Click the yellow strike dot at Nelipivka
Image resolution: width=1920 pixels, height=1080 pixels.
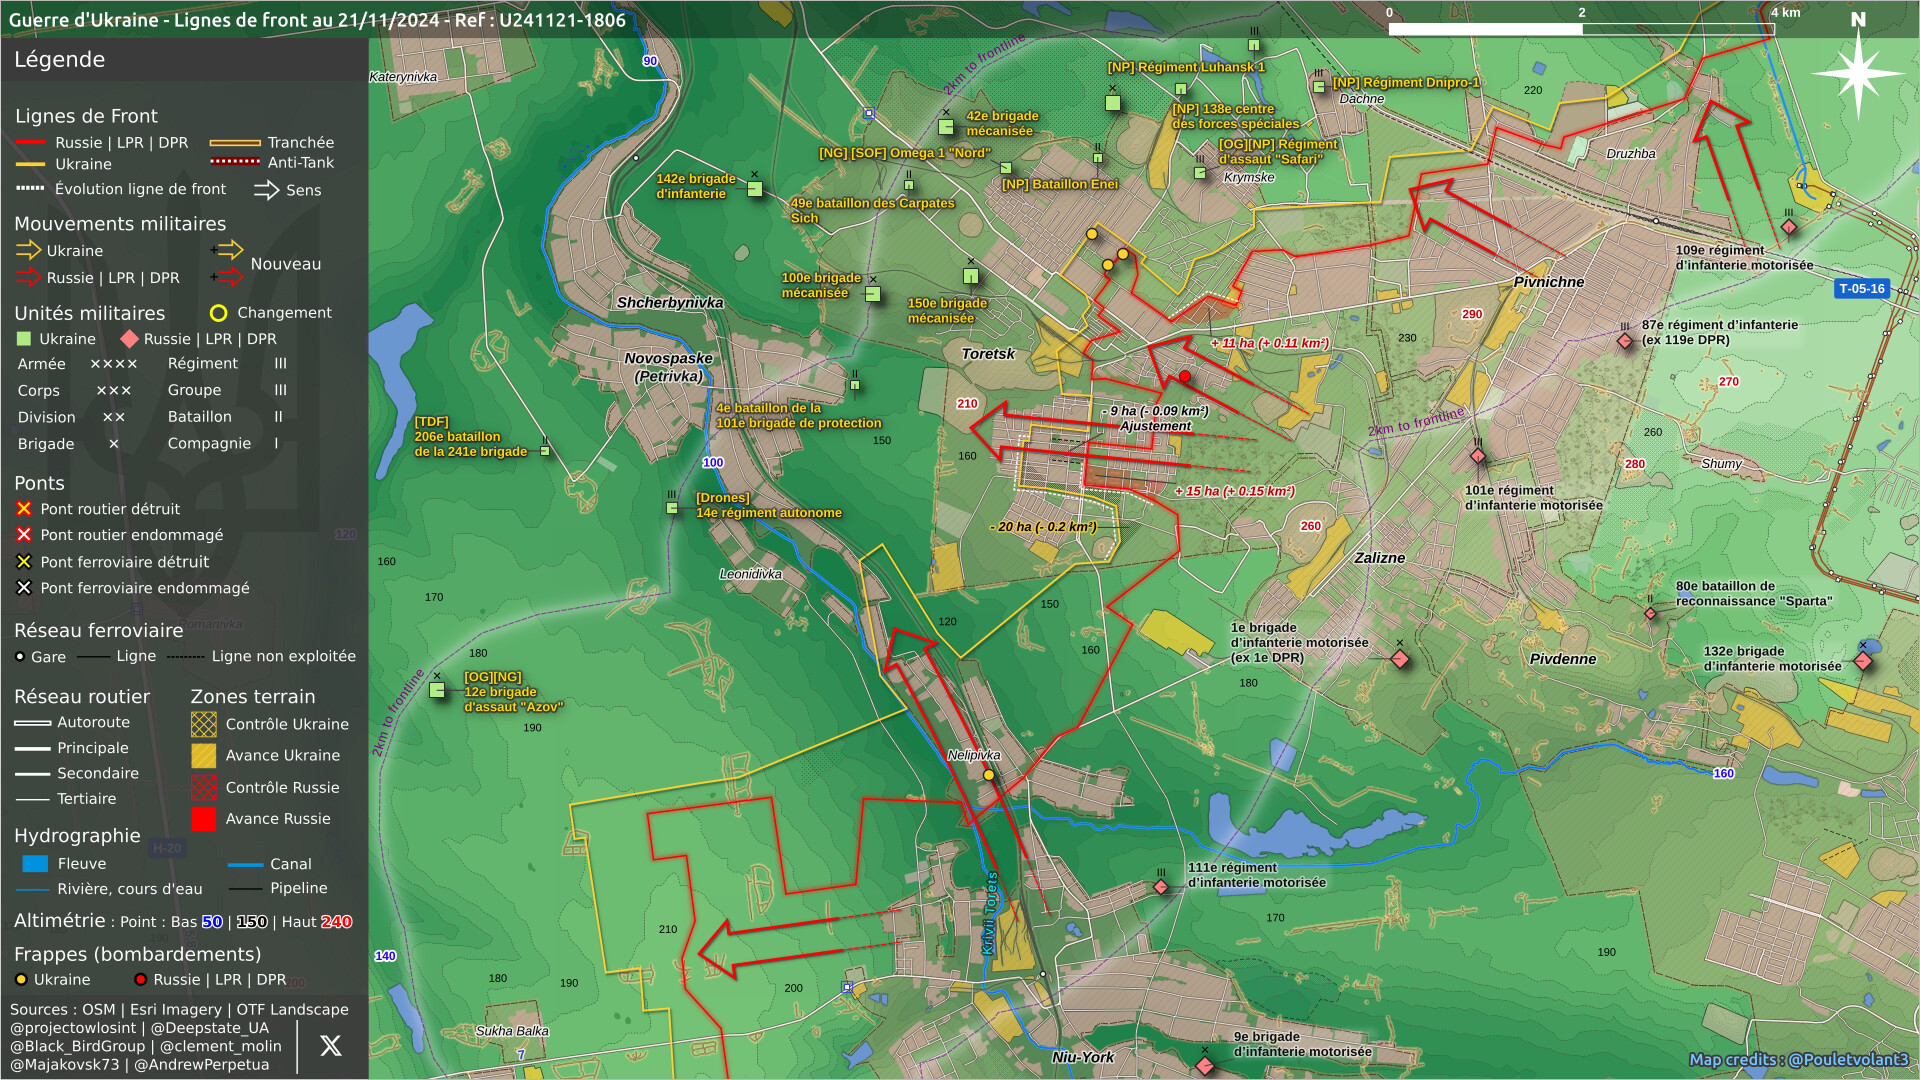point(989,775)
